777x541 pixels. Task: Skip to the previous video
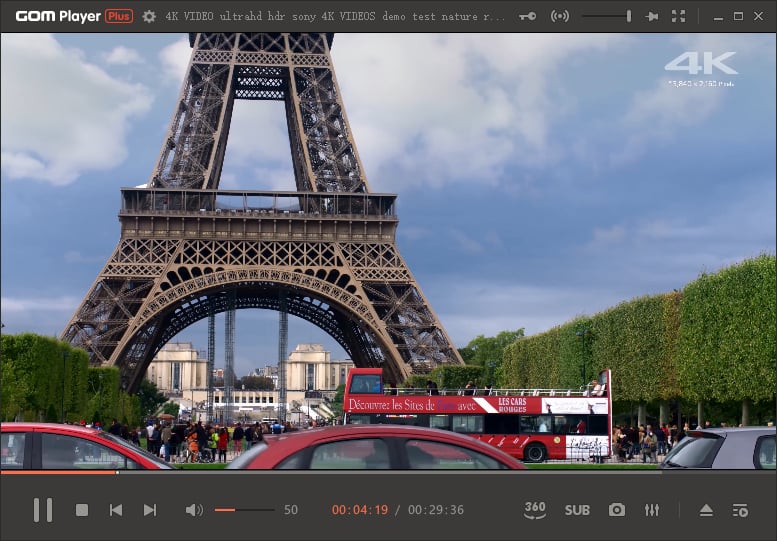116,510
